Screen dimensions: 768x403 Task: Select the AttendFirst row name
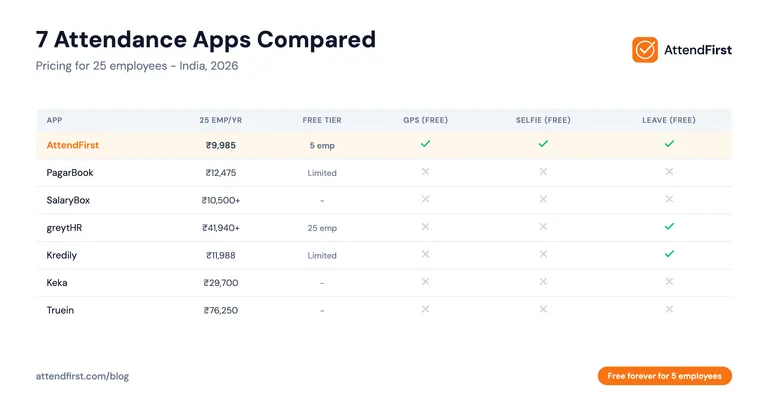(72, 145)
